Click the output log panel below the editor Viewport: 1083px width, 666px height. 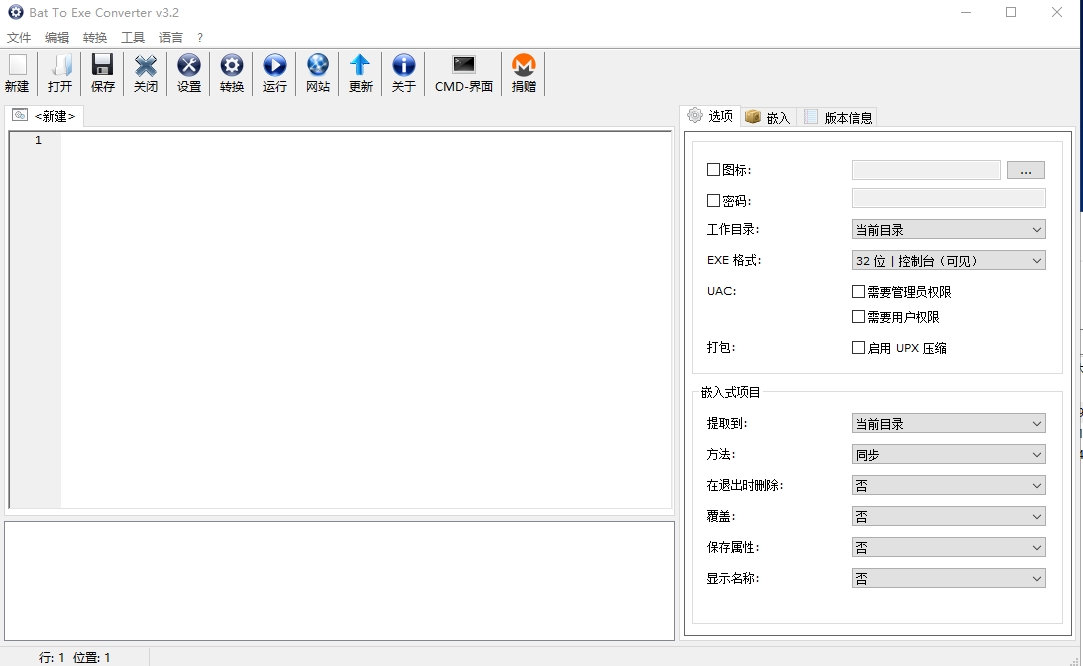[x=339, y=581]
